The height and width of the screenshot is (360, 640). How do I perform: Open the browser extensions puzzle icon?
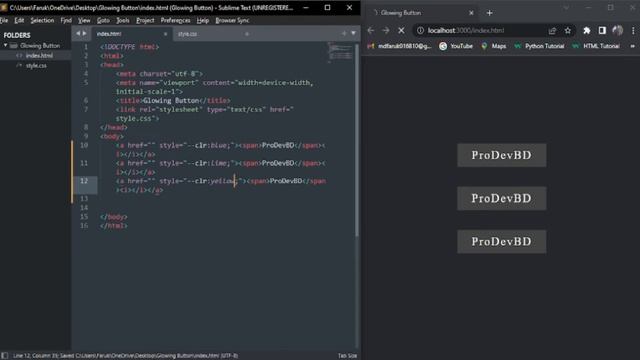(587, 31)
